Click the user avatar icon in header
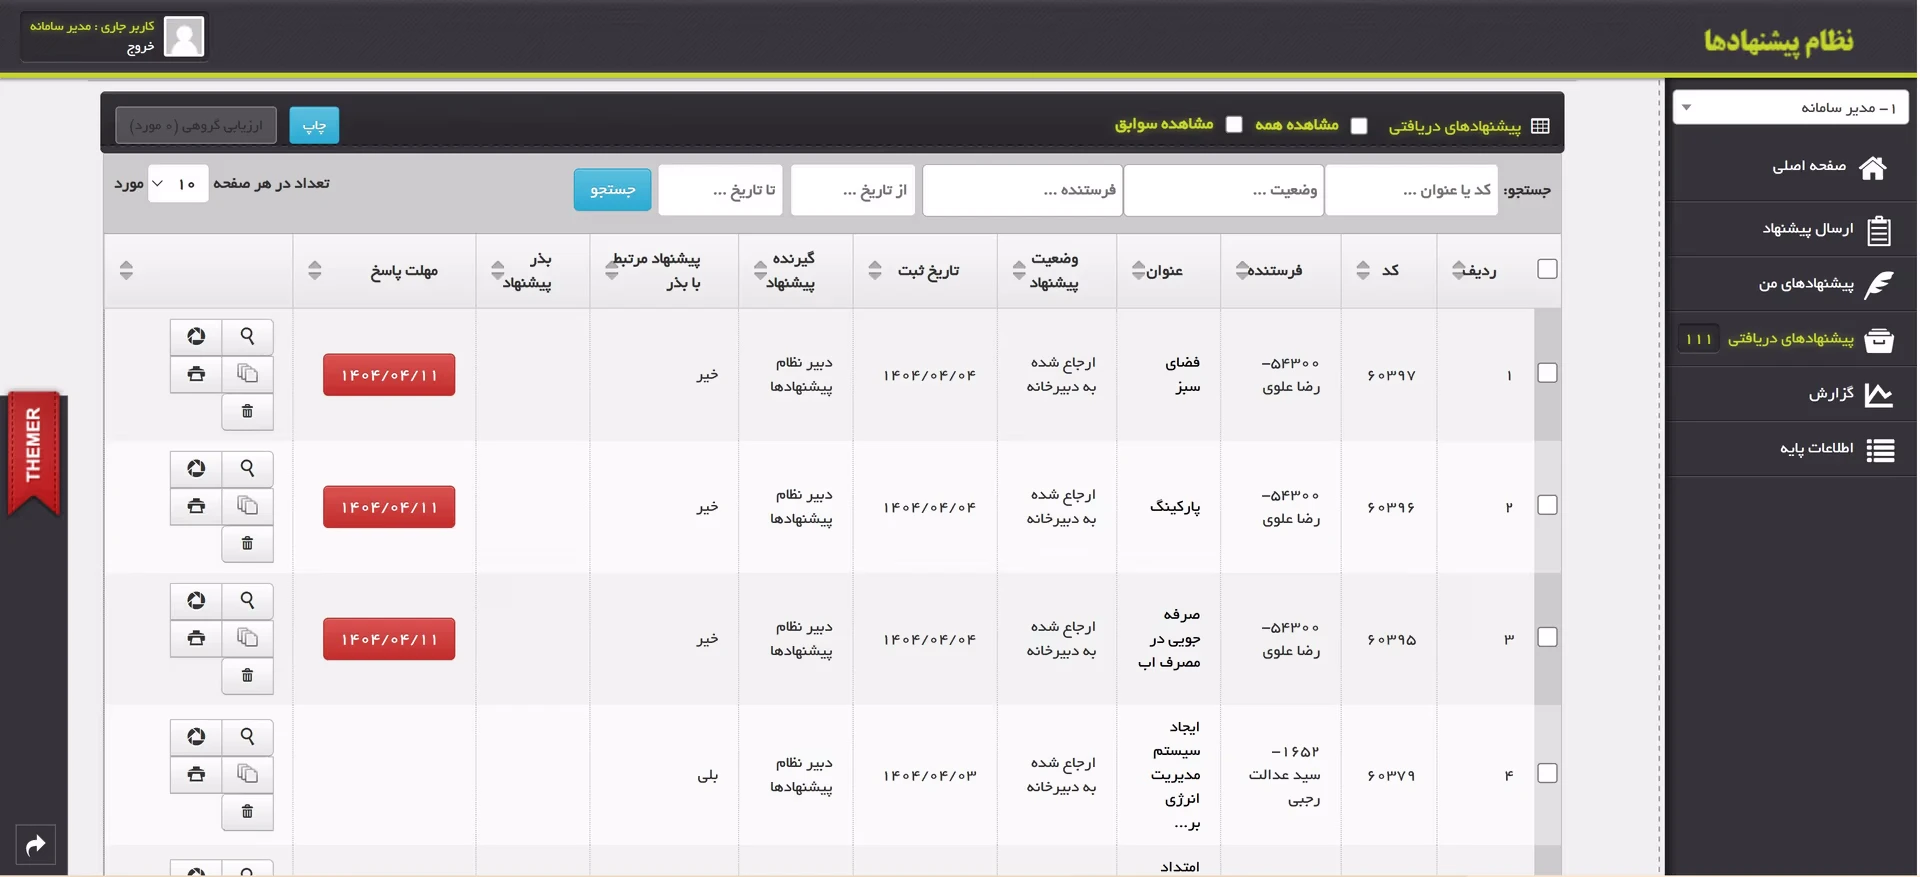 [183, 37]
